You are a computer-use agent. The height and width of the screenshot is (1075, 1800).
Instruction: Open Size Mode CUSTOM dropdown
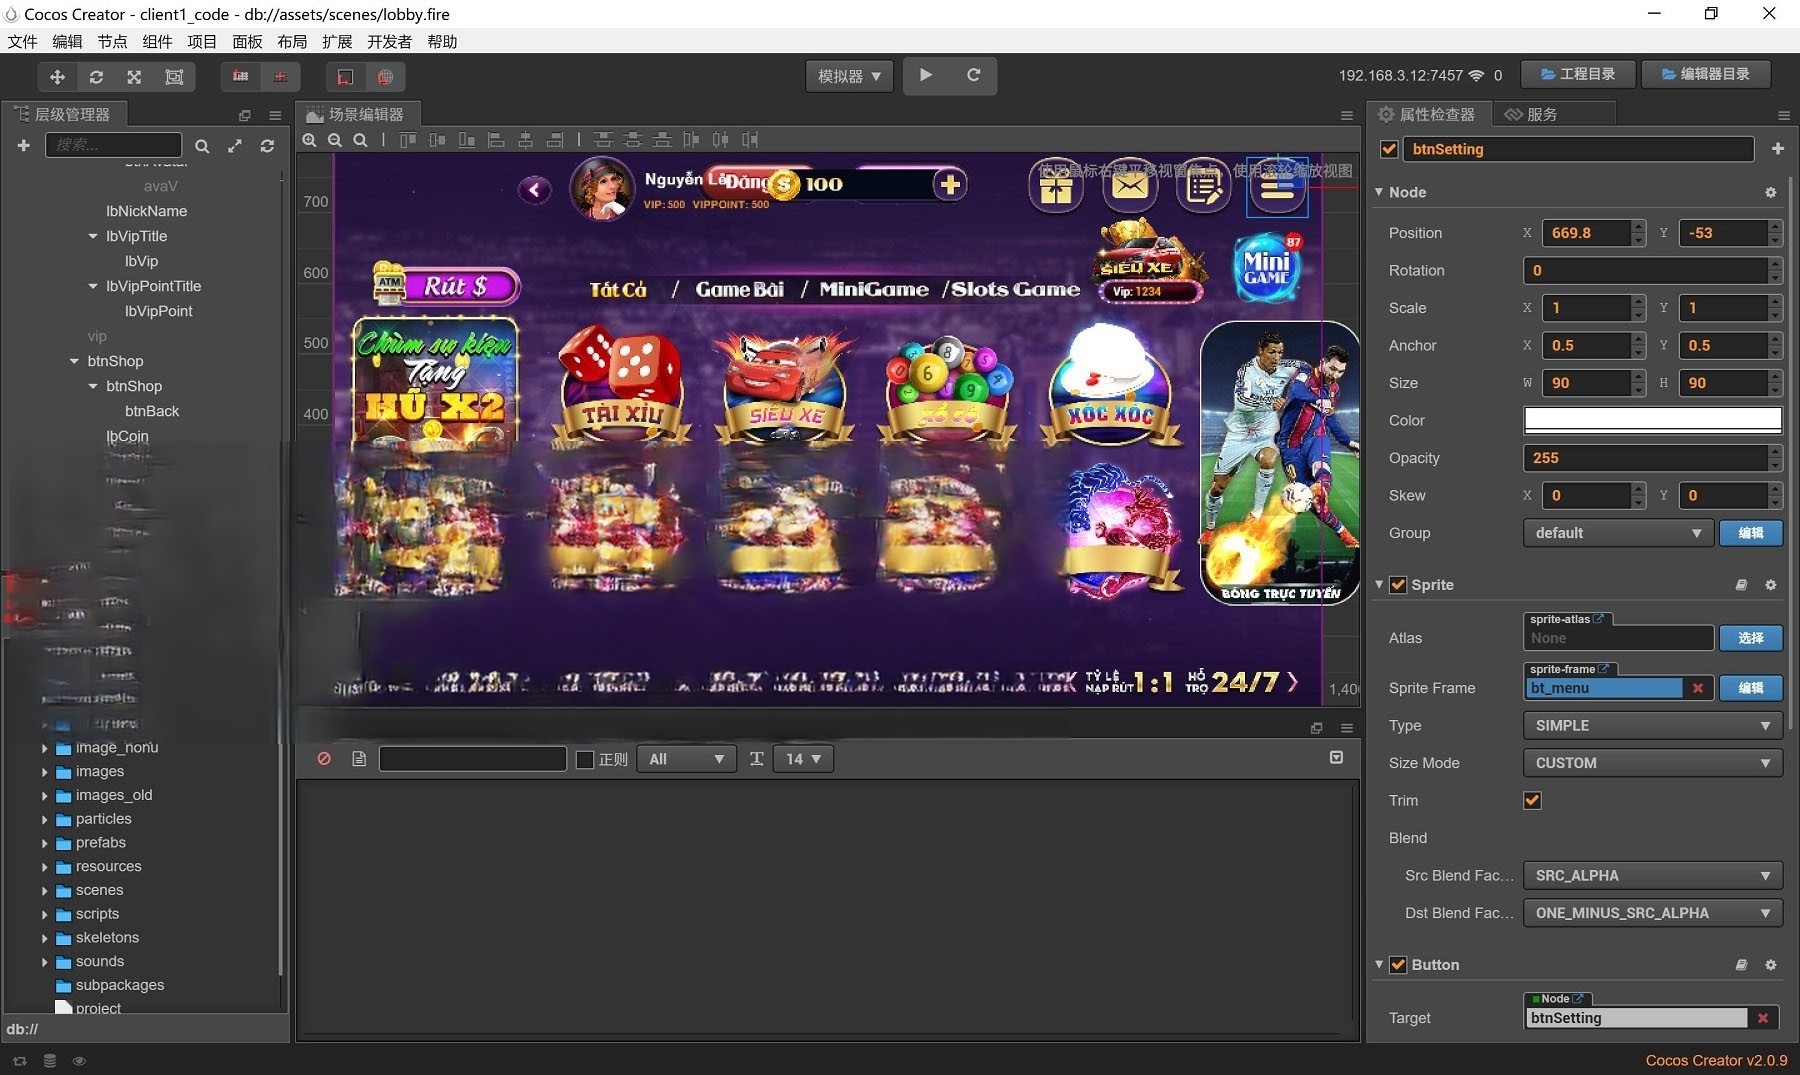pos(1652,763)
